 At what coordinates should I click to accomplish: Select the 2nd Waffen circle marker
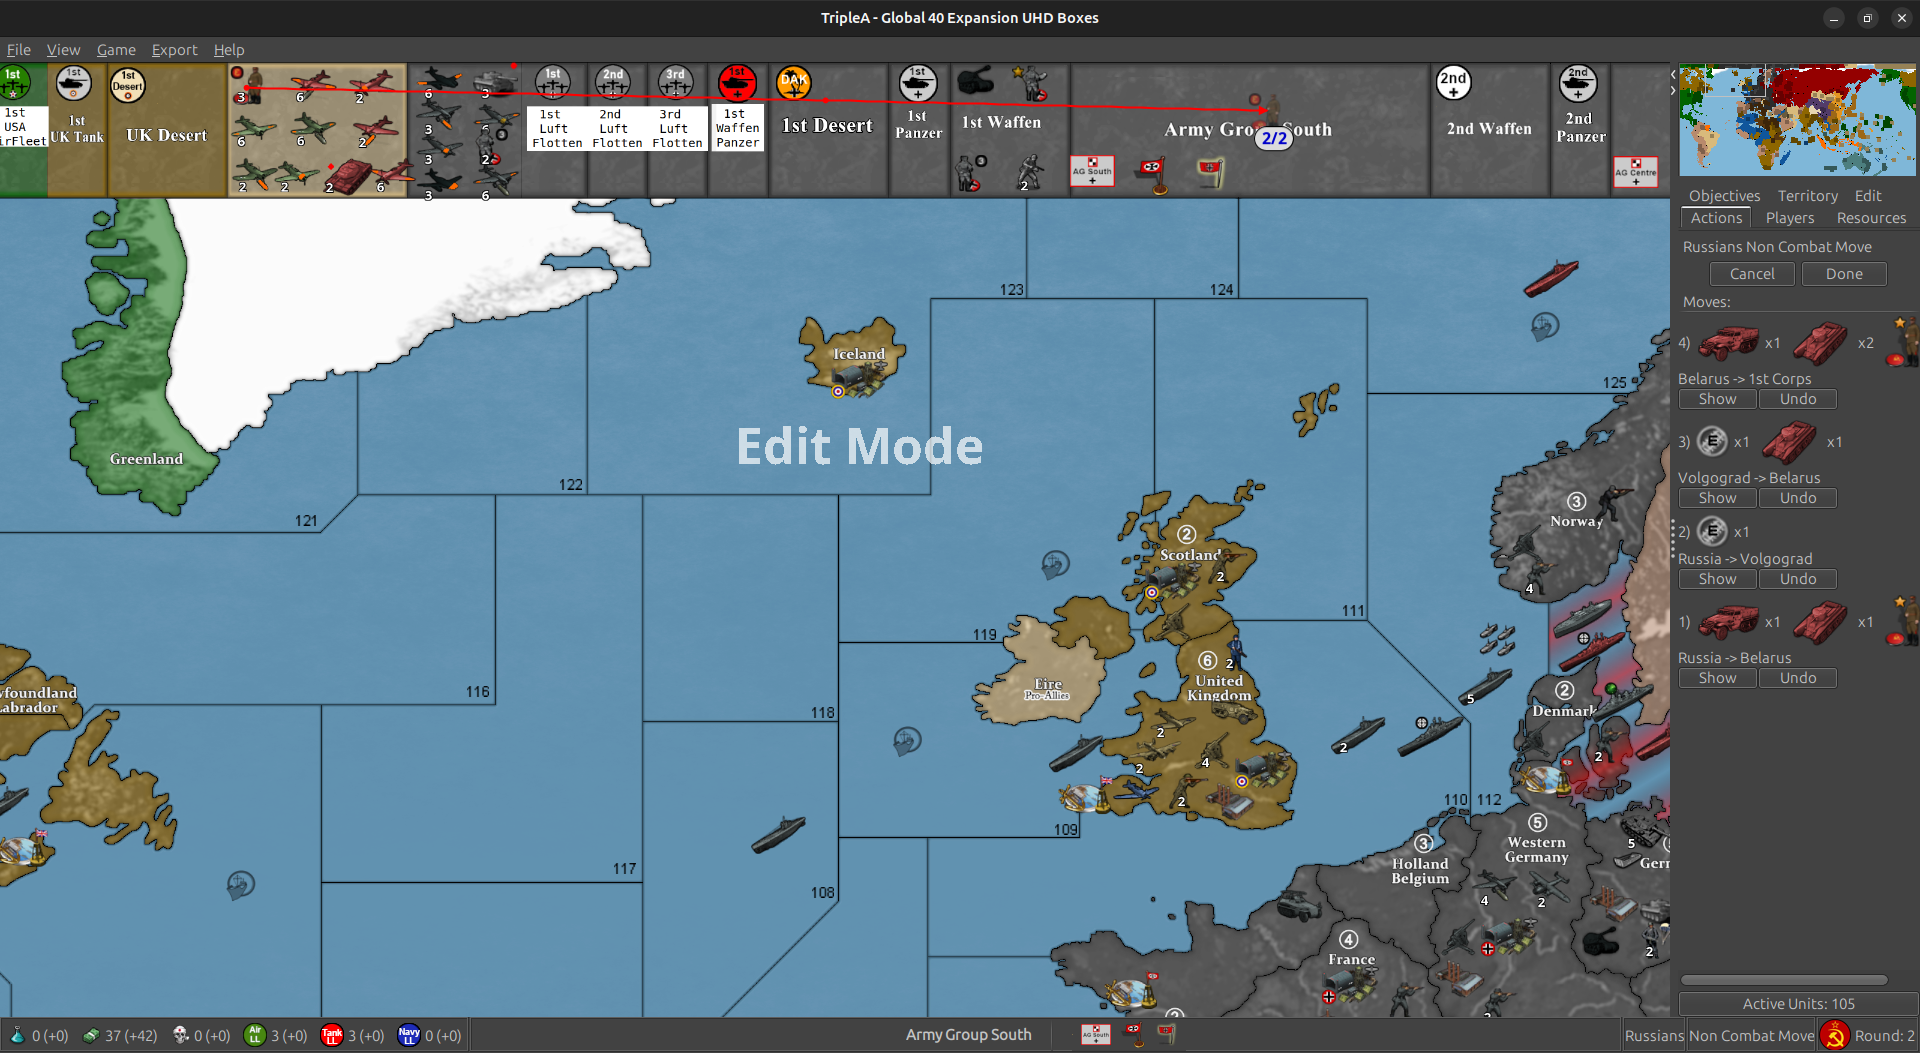tap(1453, 83)
